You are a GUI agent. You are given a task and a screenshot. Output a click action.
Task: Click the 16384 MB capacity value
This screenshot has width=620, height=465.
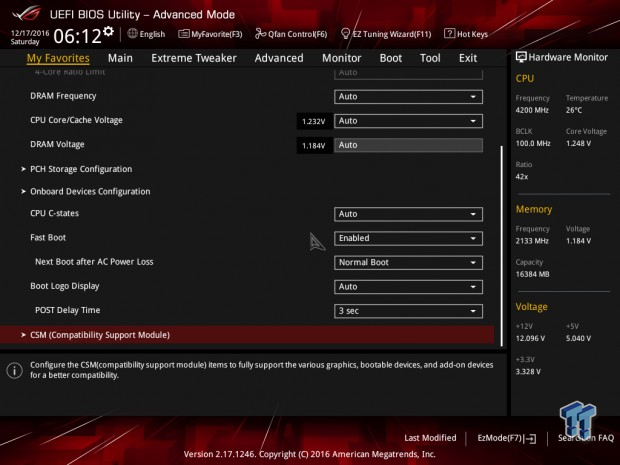tap(533, 274)
